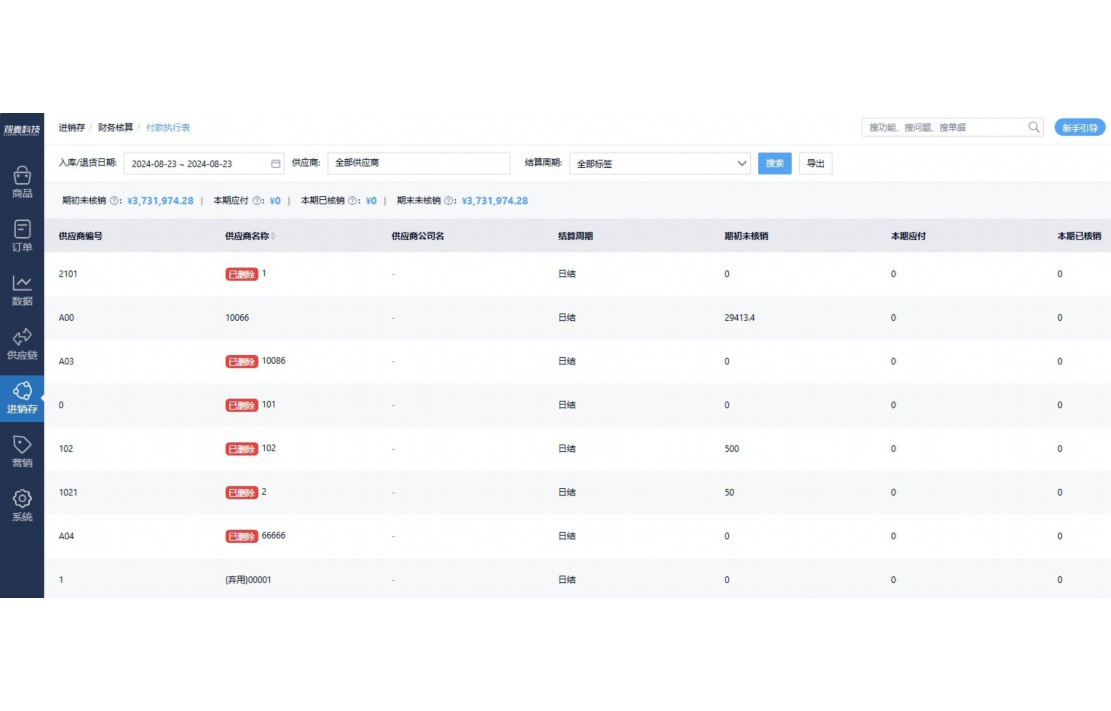Go to 财务核算 breadcrumb
The height and width of the screenshot is (711, 1111).
tap(115, 128)
